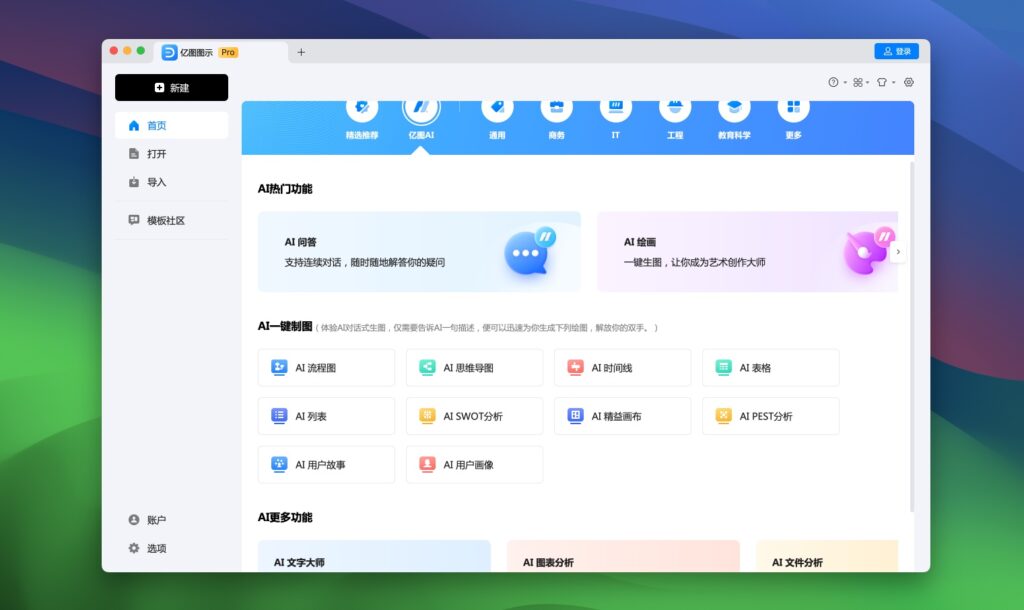Open the settings gear icon top right
The image size is (1024, 610).
point(909,83)
